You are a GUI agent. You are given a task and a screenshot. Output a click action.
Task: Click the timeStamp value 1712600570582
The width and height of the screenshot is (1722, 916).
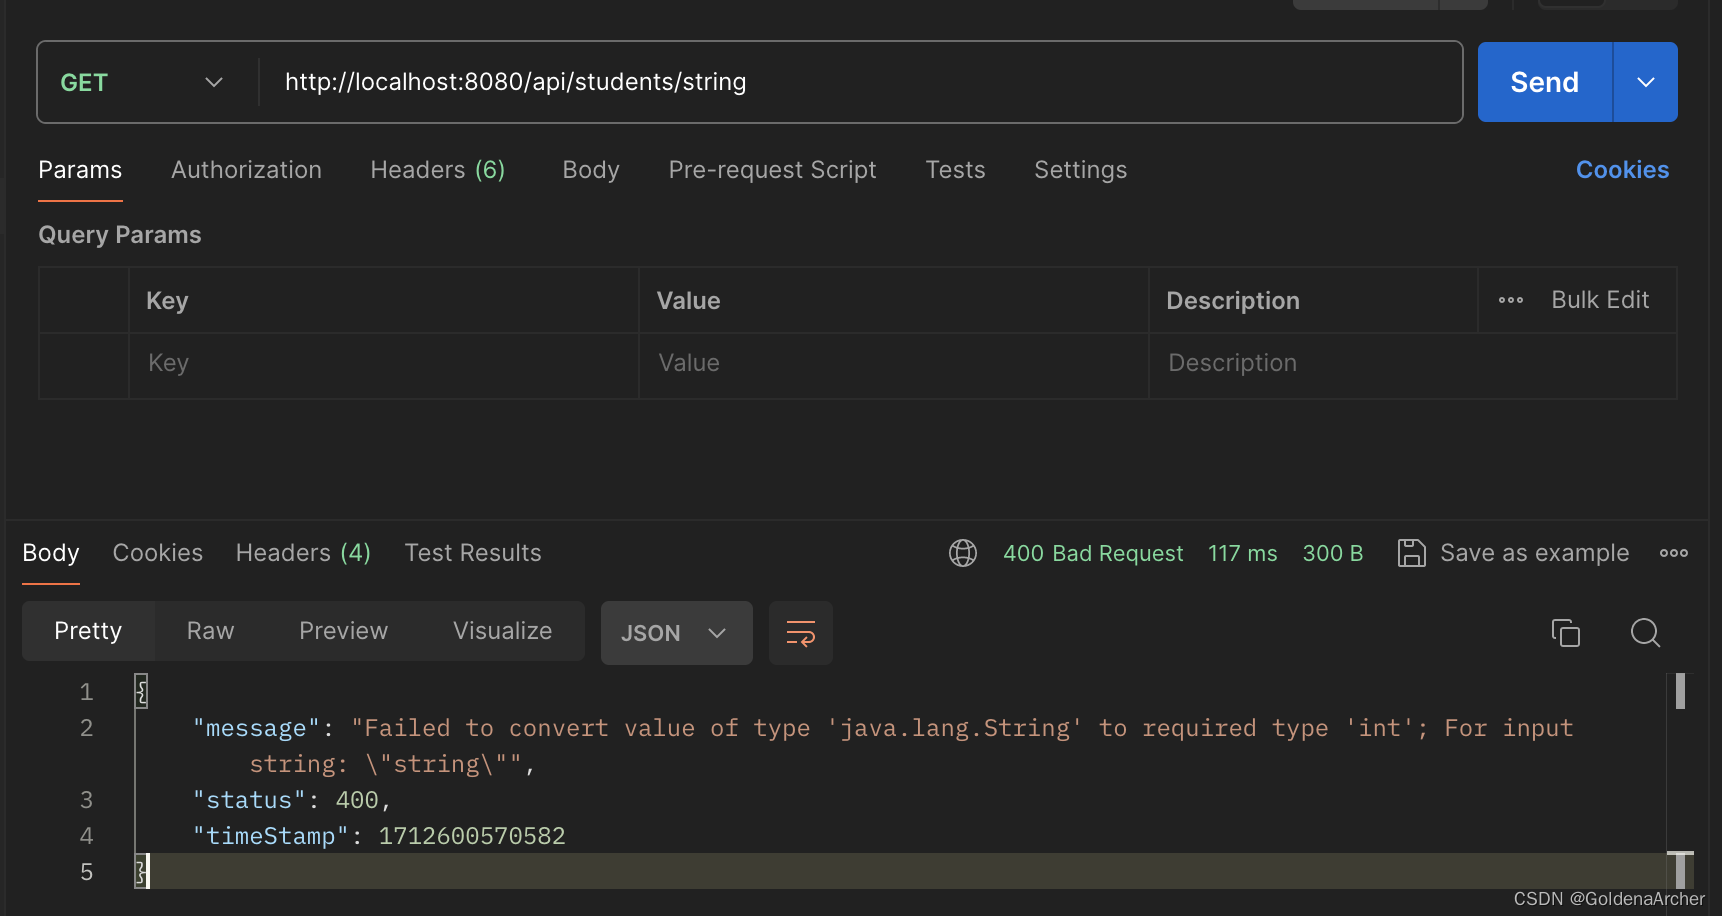coord(472,836)
